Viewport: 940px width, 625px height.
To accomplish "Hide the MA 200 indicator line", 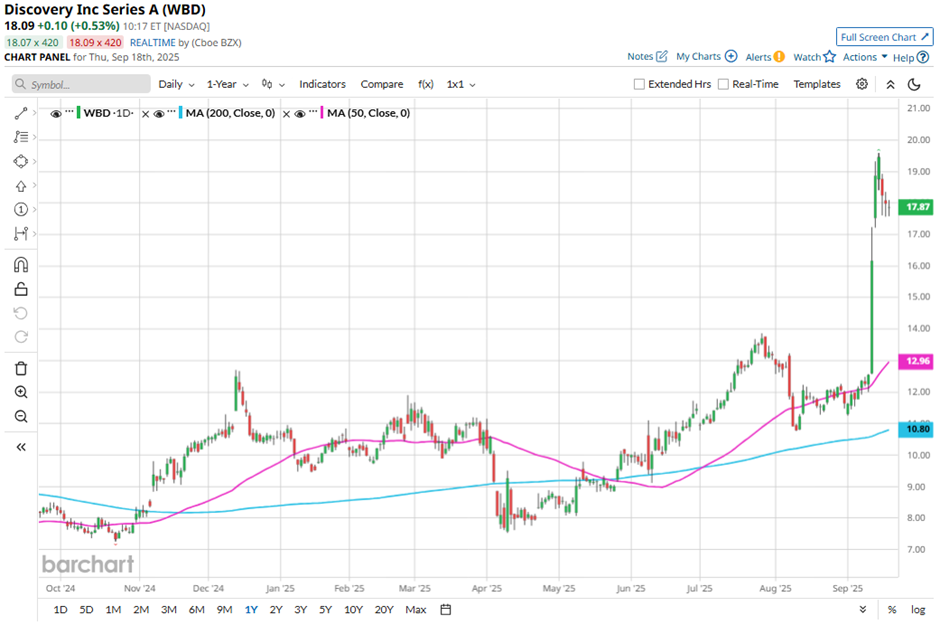I will click(x=159, y=113).
